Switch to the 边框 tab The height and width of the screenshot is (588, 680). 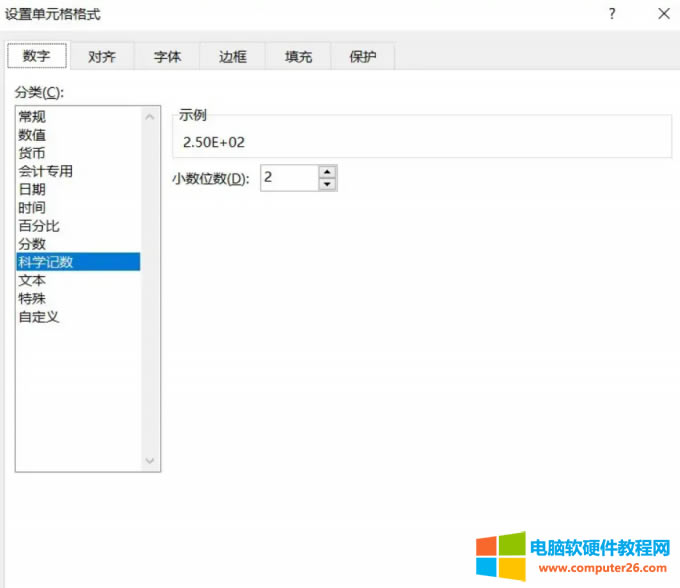tap(233, 57)
